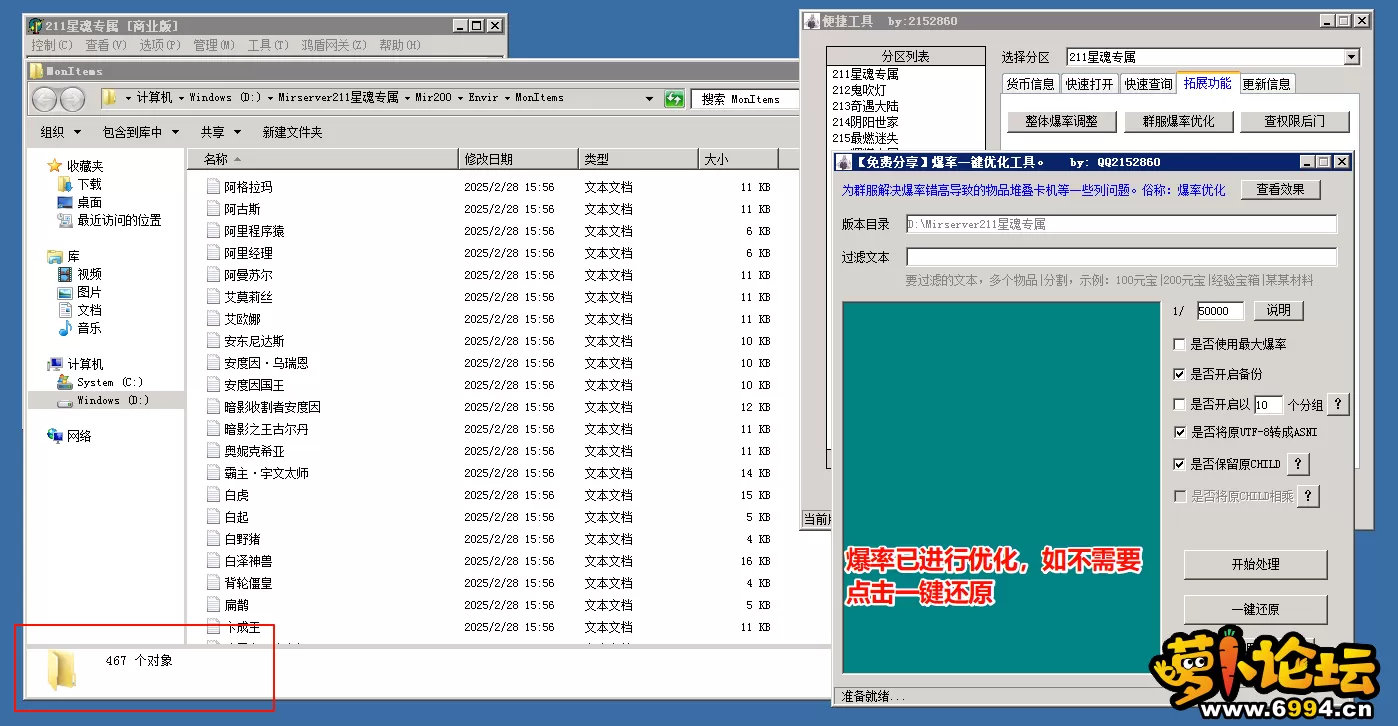This screenshot has height=726, width=1398.
Task: Click the text file icon beside 阿曼苏尔
Action: coord(213,275)
